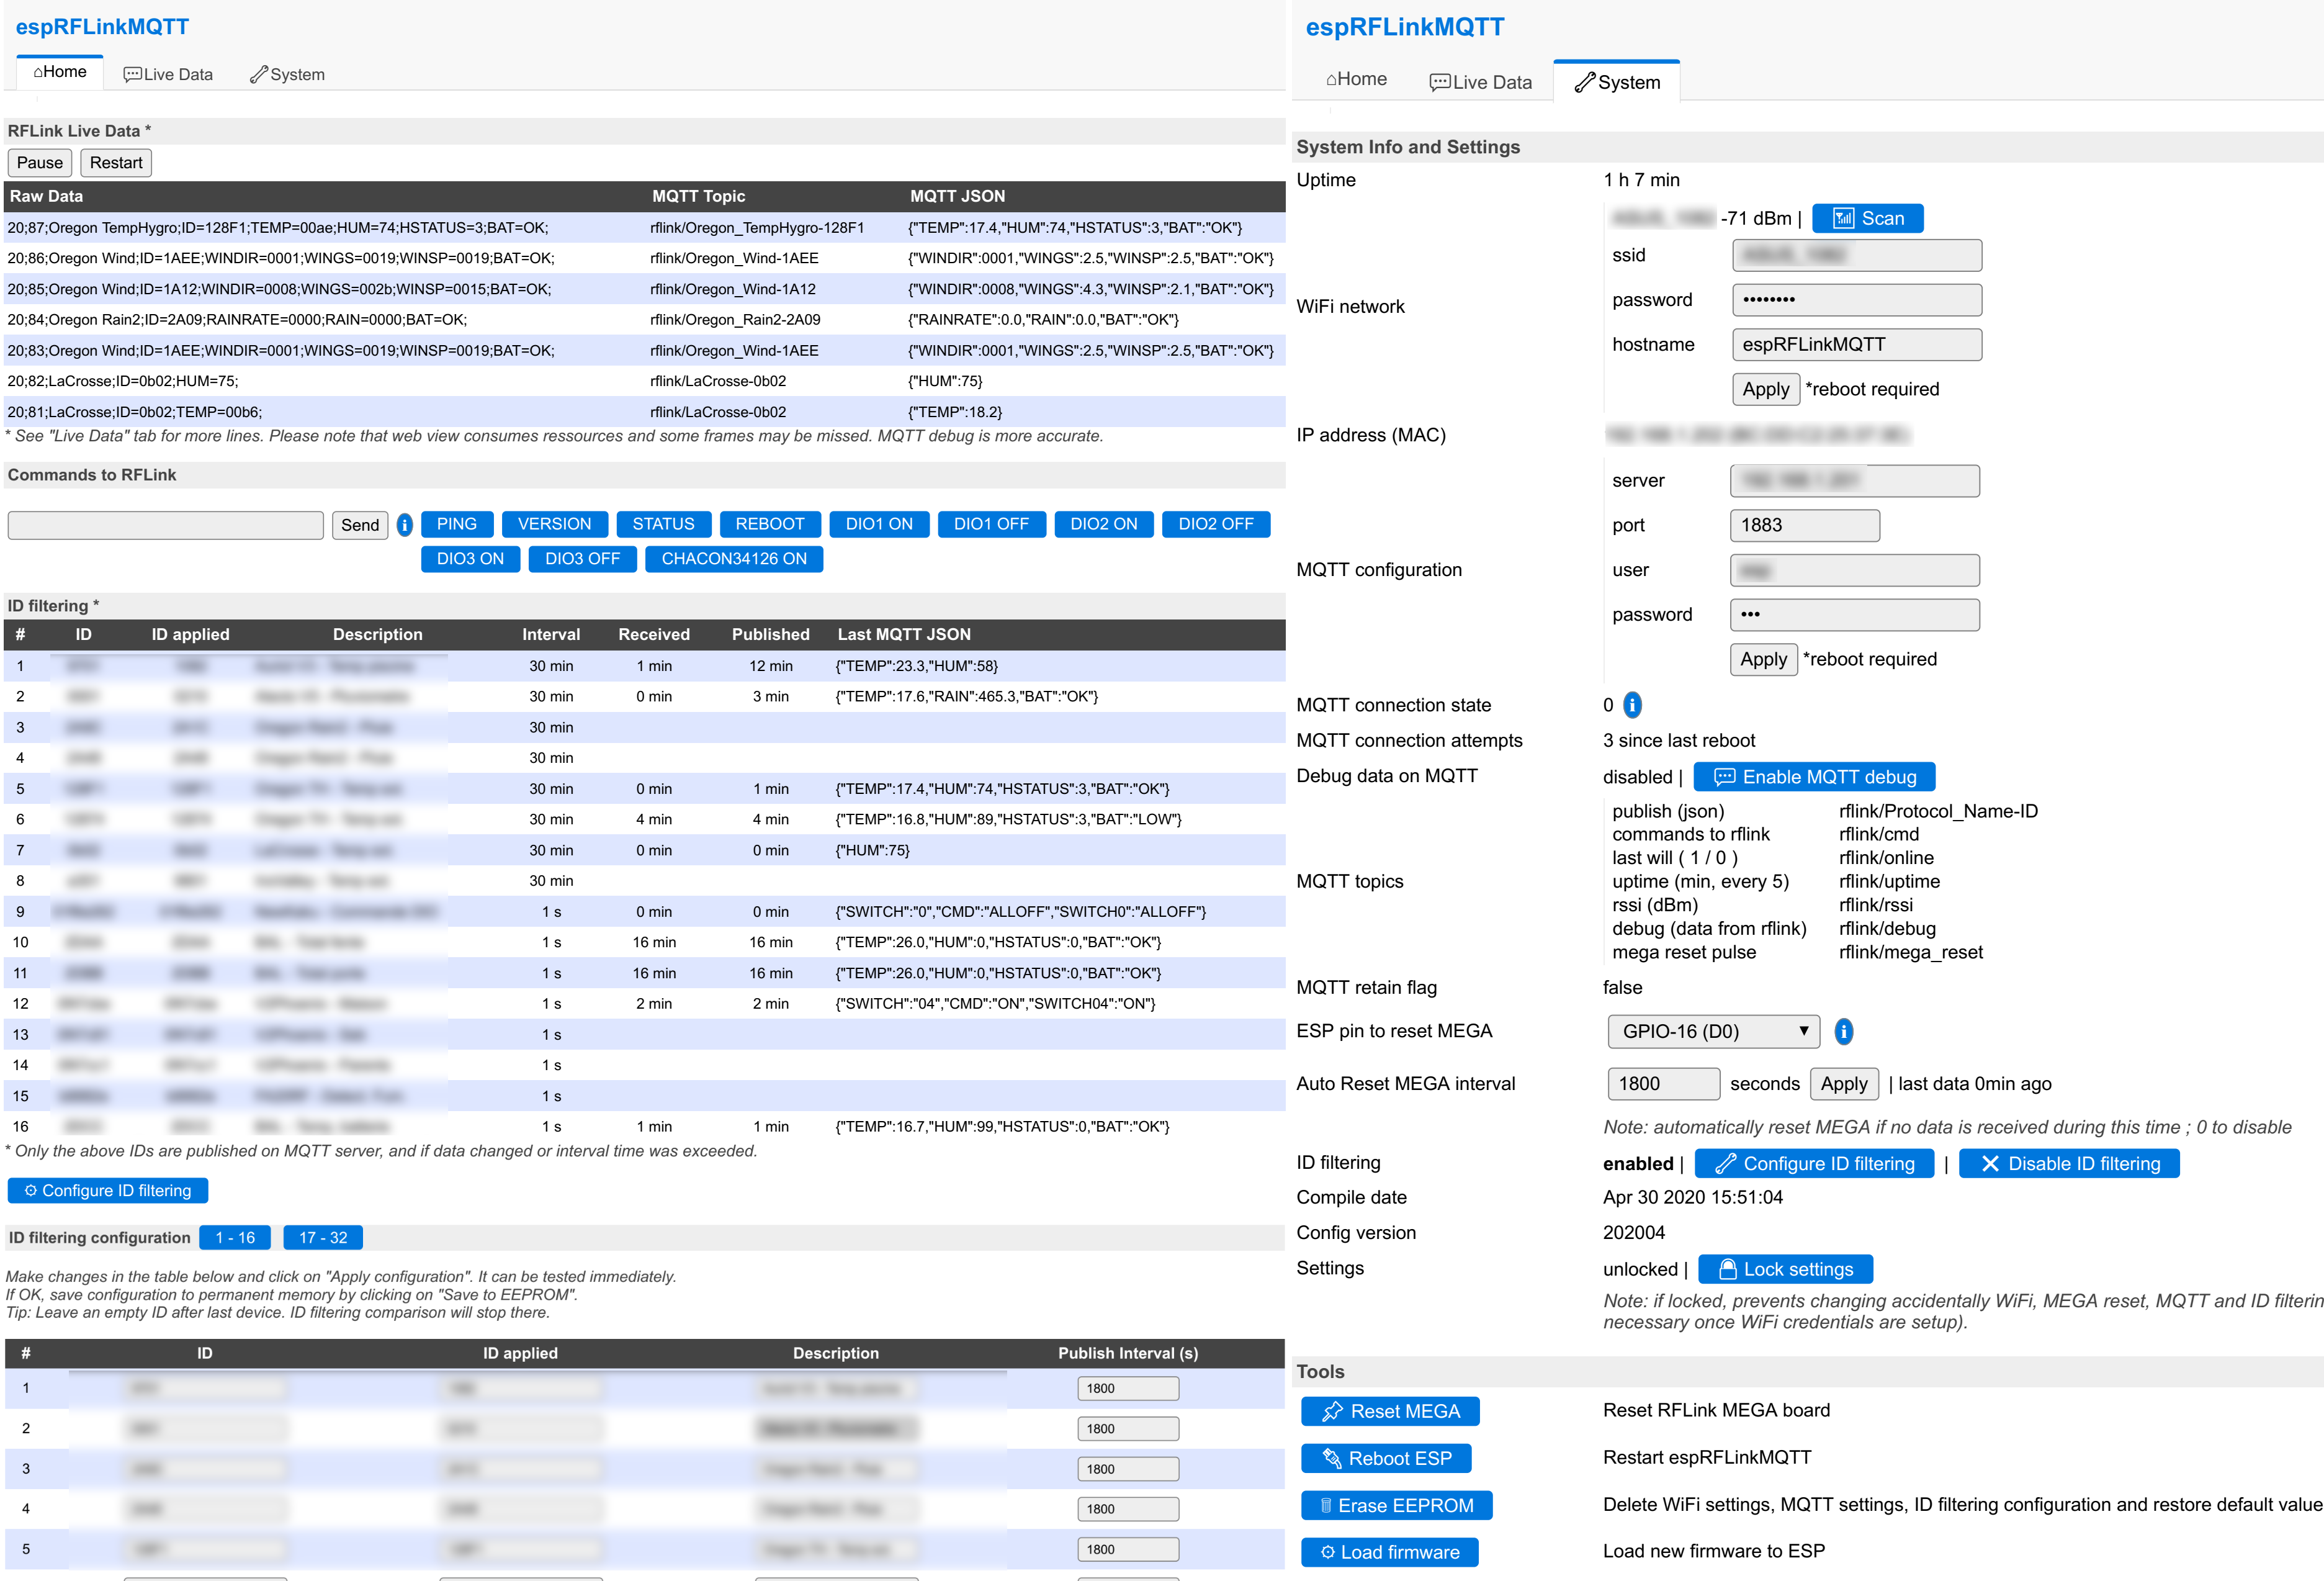Click info icon next to GPIO-16 dropdown
This screenshot has height=1581, width=2324.
(1843, 1031)
